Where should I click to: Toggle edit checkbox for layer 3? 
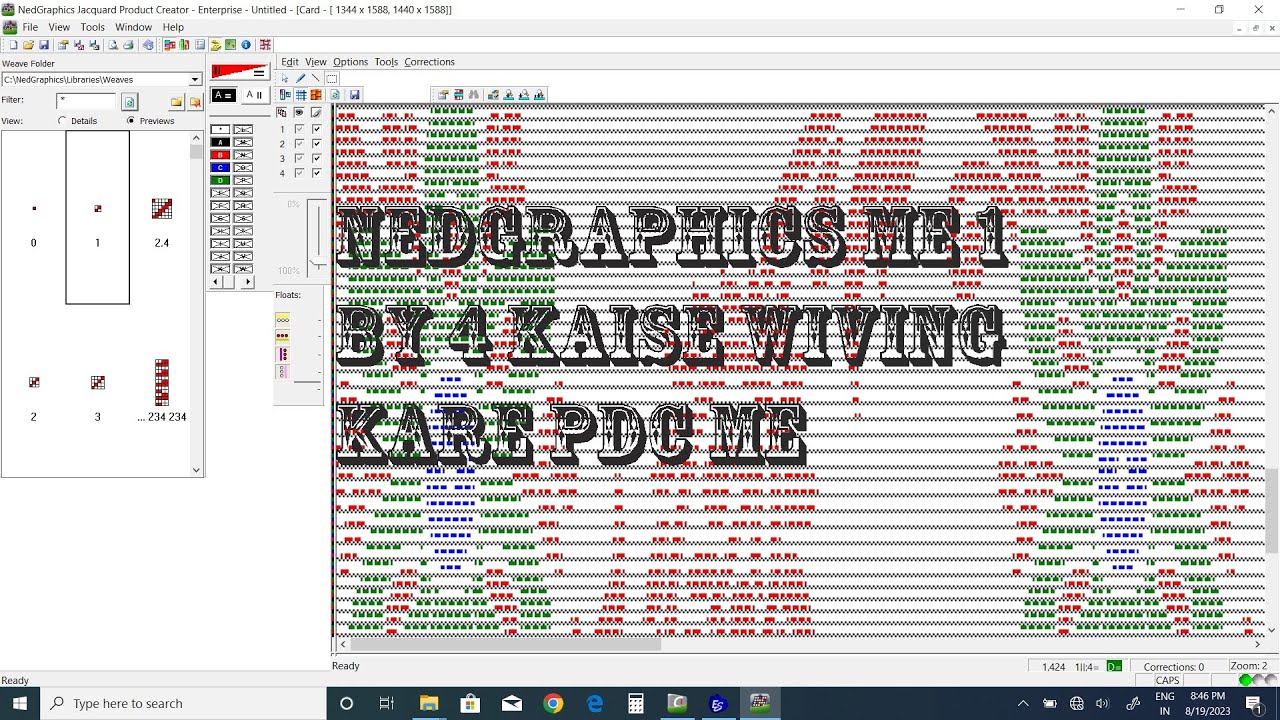pos(316,158)
